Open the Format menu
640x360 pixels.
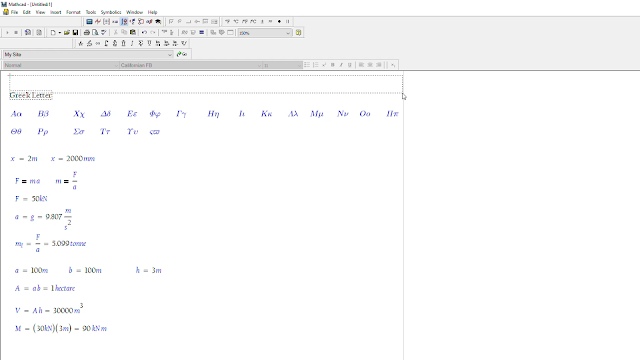coord(73,12)
